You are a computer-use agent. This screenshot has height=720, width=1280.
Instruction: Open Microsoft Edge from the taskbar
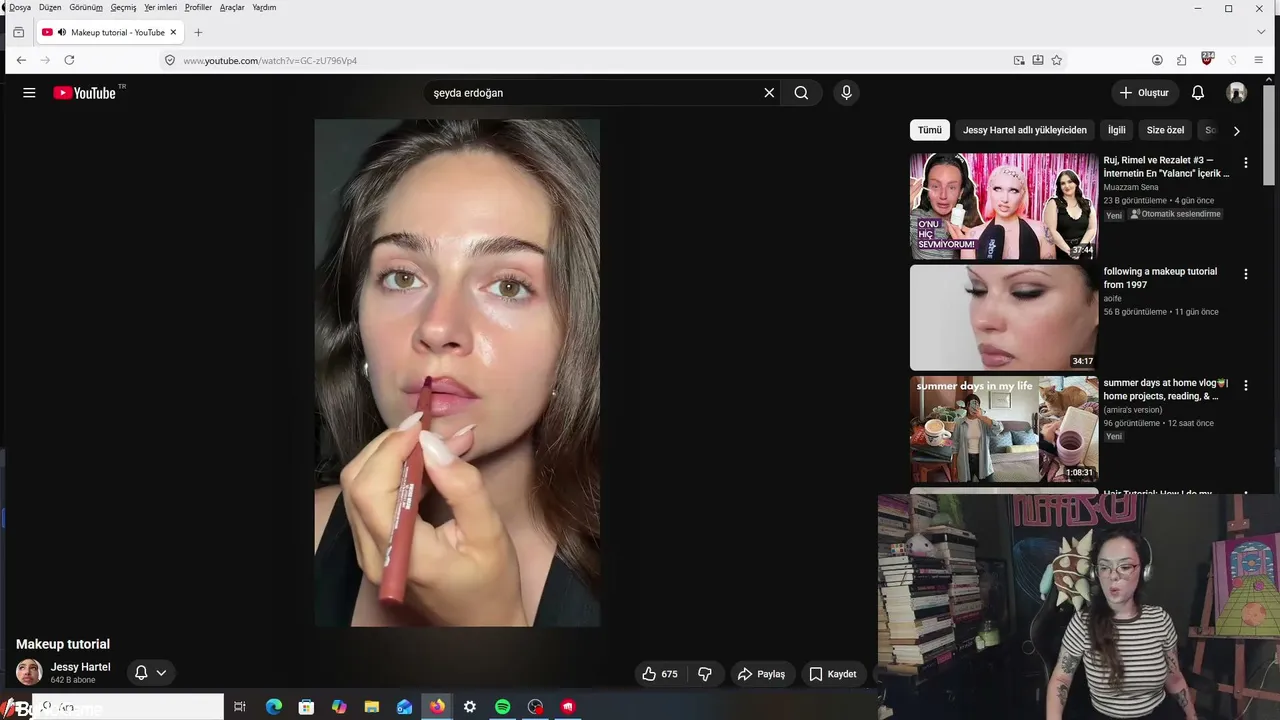(x=274, y=707)
